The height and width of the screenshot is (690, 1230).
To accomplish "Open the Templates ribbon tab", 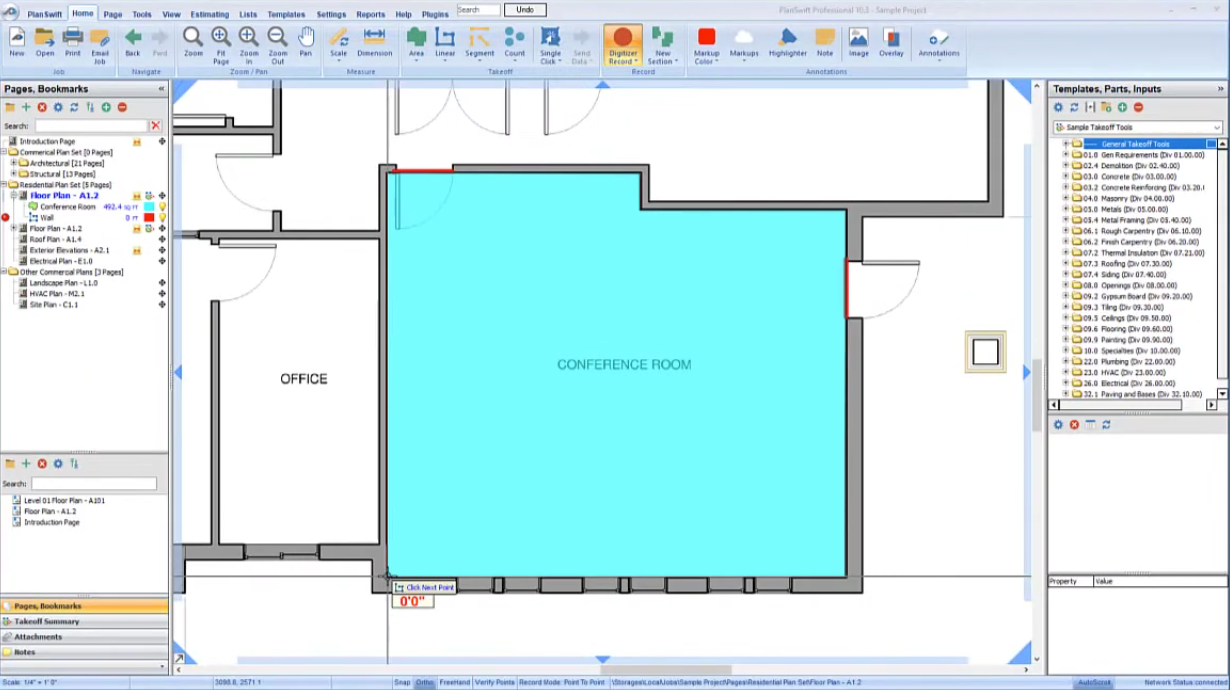I will coord(286,14).
